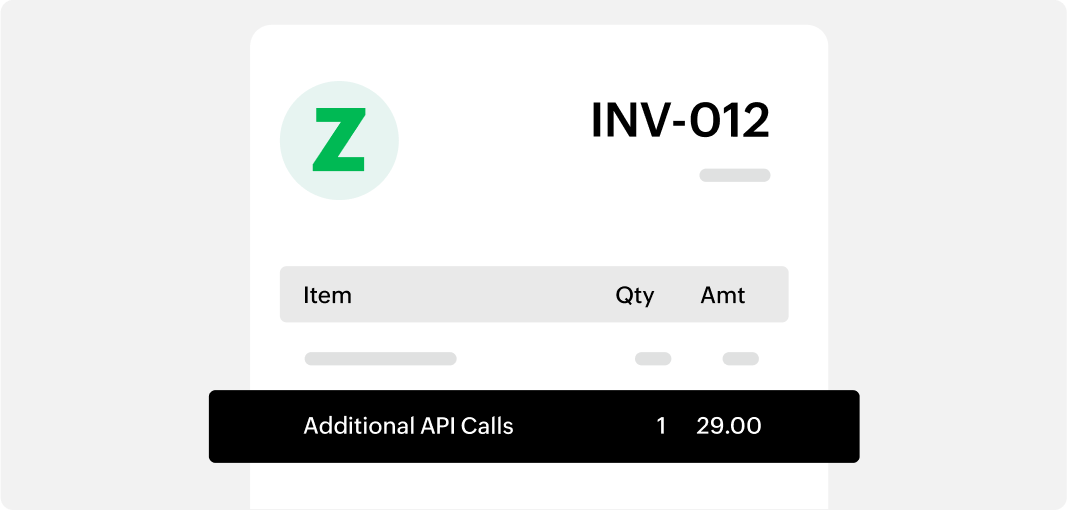Click the "INV" prefix of the invoice number
The height and width of the screenshot is (510, 1067).
tap(627, 121)
